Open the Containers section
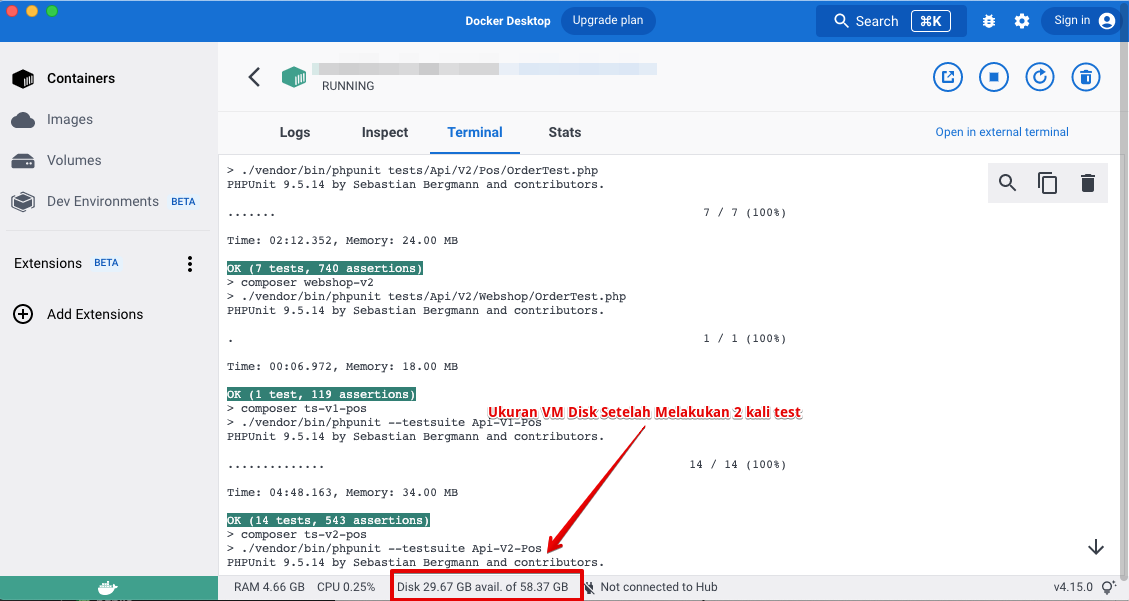This screenshot has height=601, width=1129. click(x=81, y=78)
